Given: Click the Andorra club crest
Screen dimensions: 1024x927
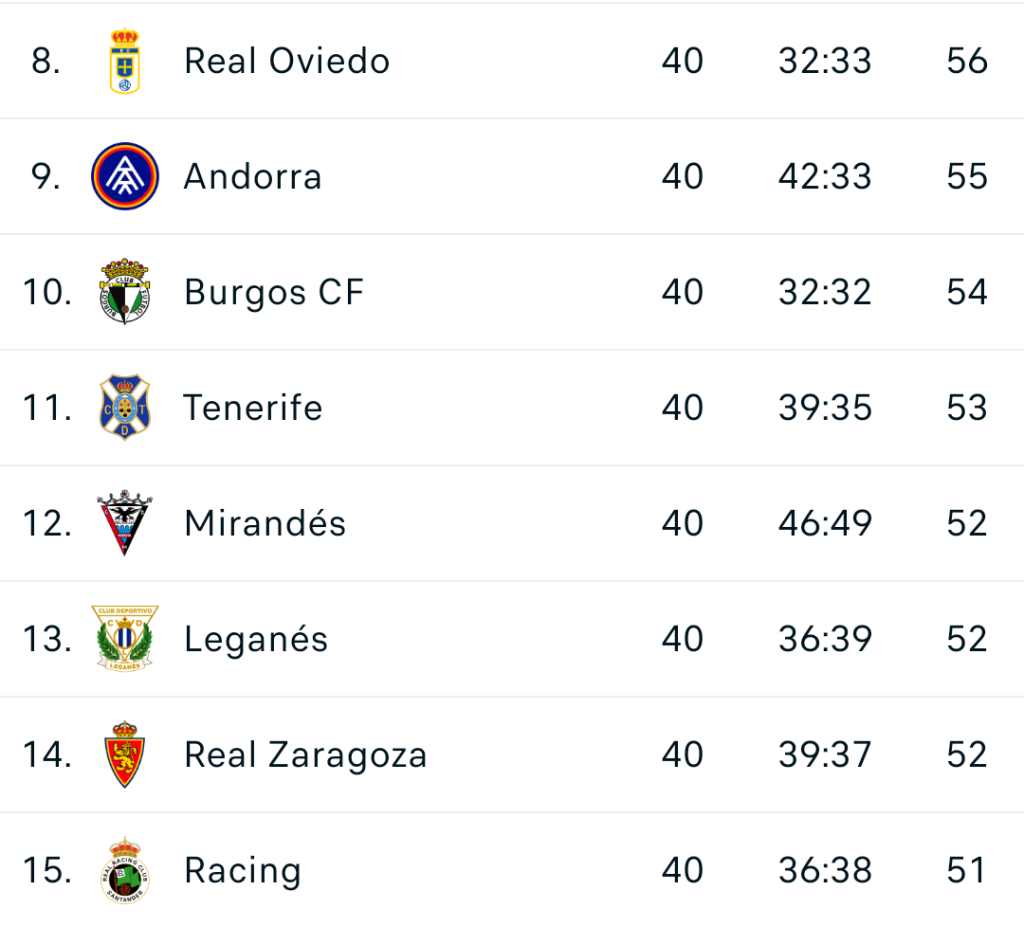Looking at the screenshot, I should point(125,177).
